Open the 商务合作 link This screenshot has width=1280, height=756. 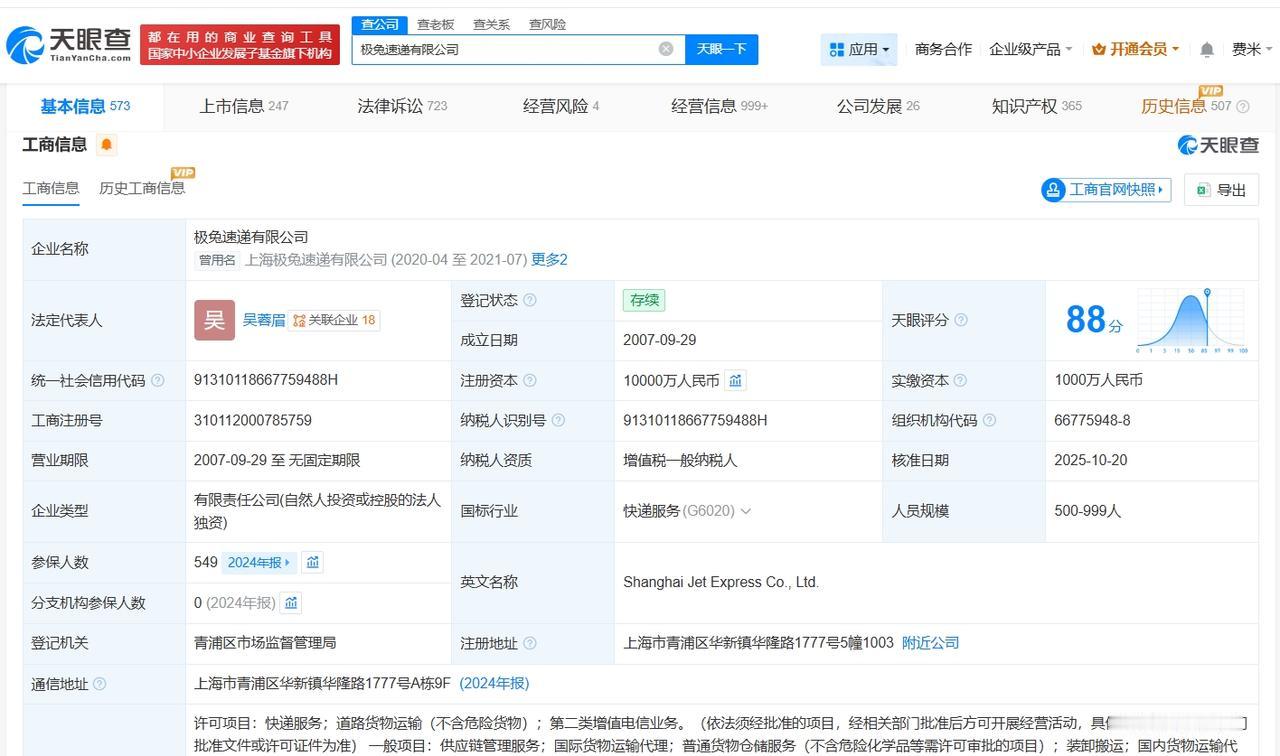point(943,49)
